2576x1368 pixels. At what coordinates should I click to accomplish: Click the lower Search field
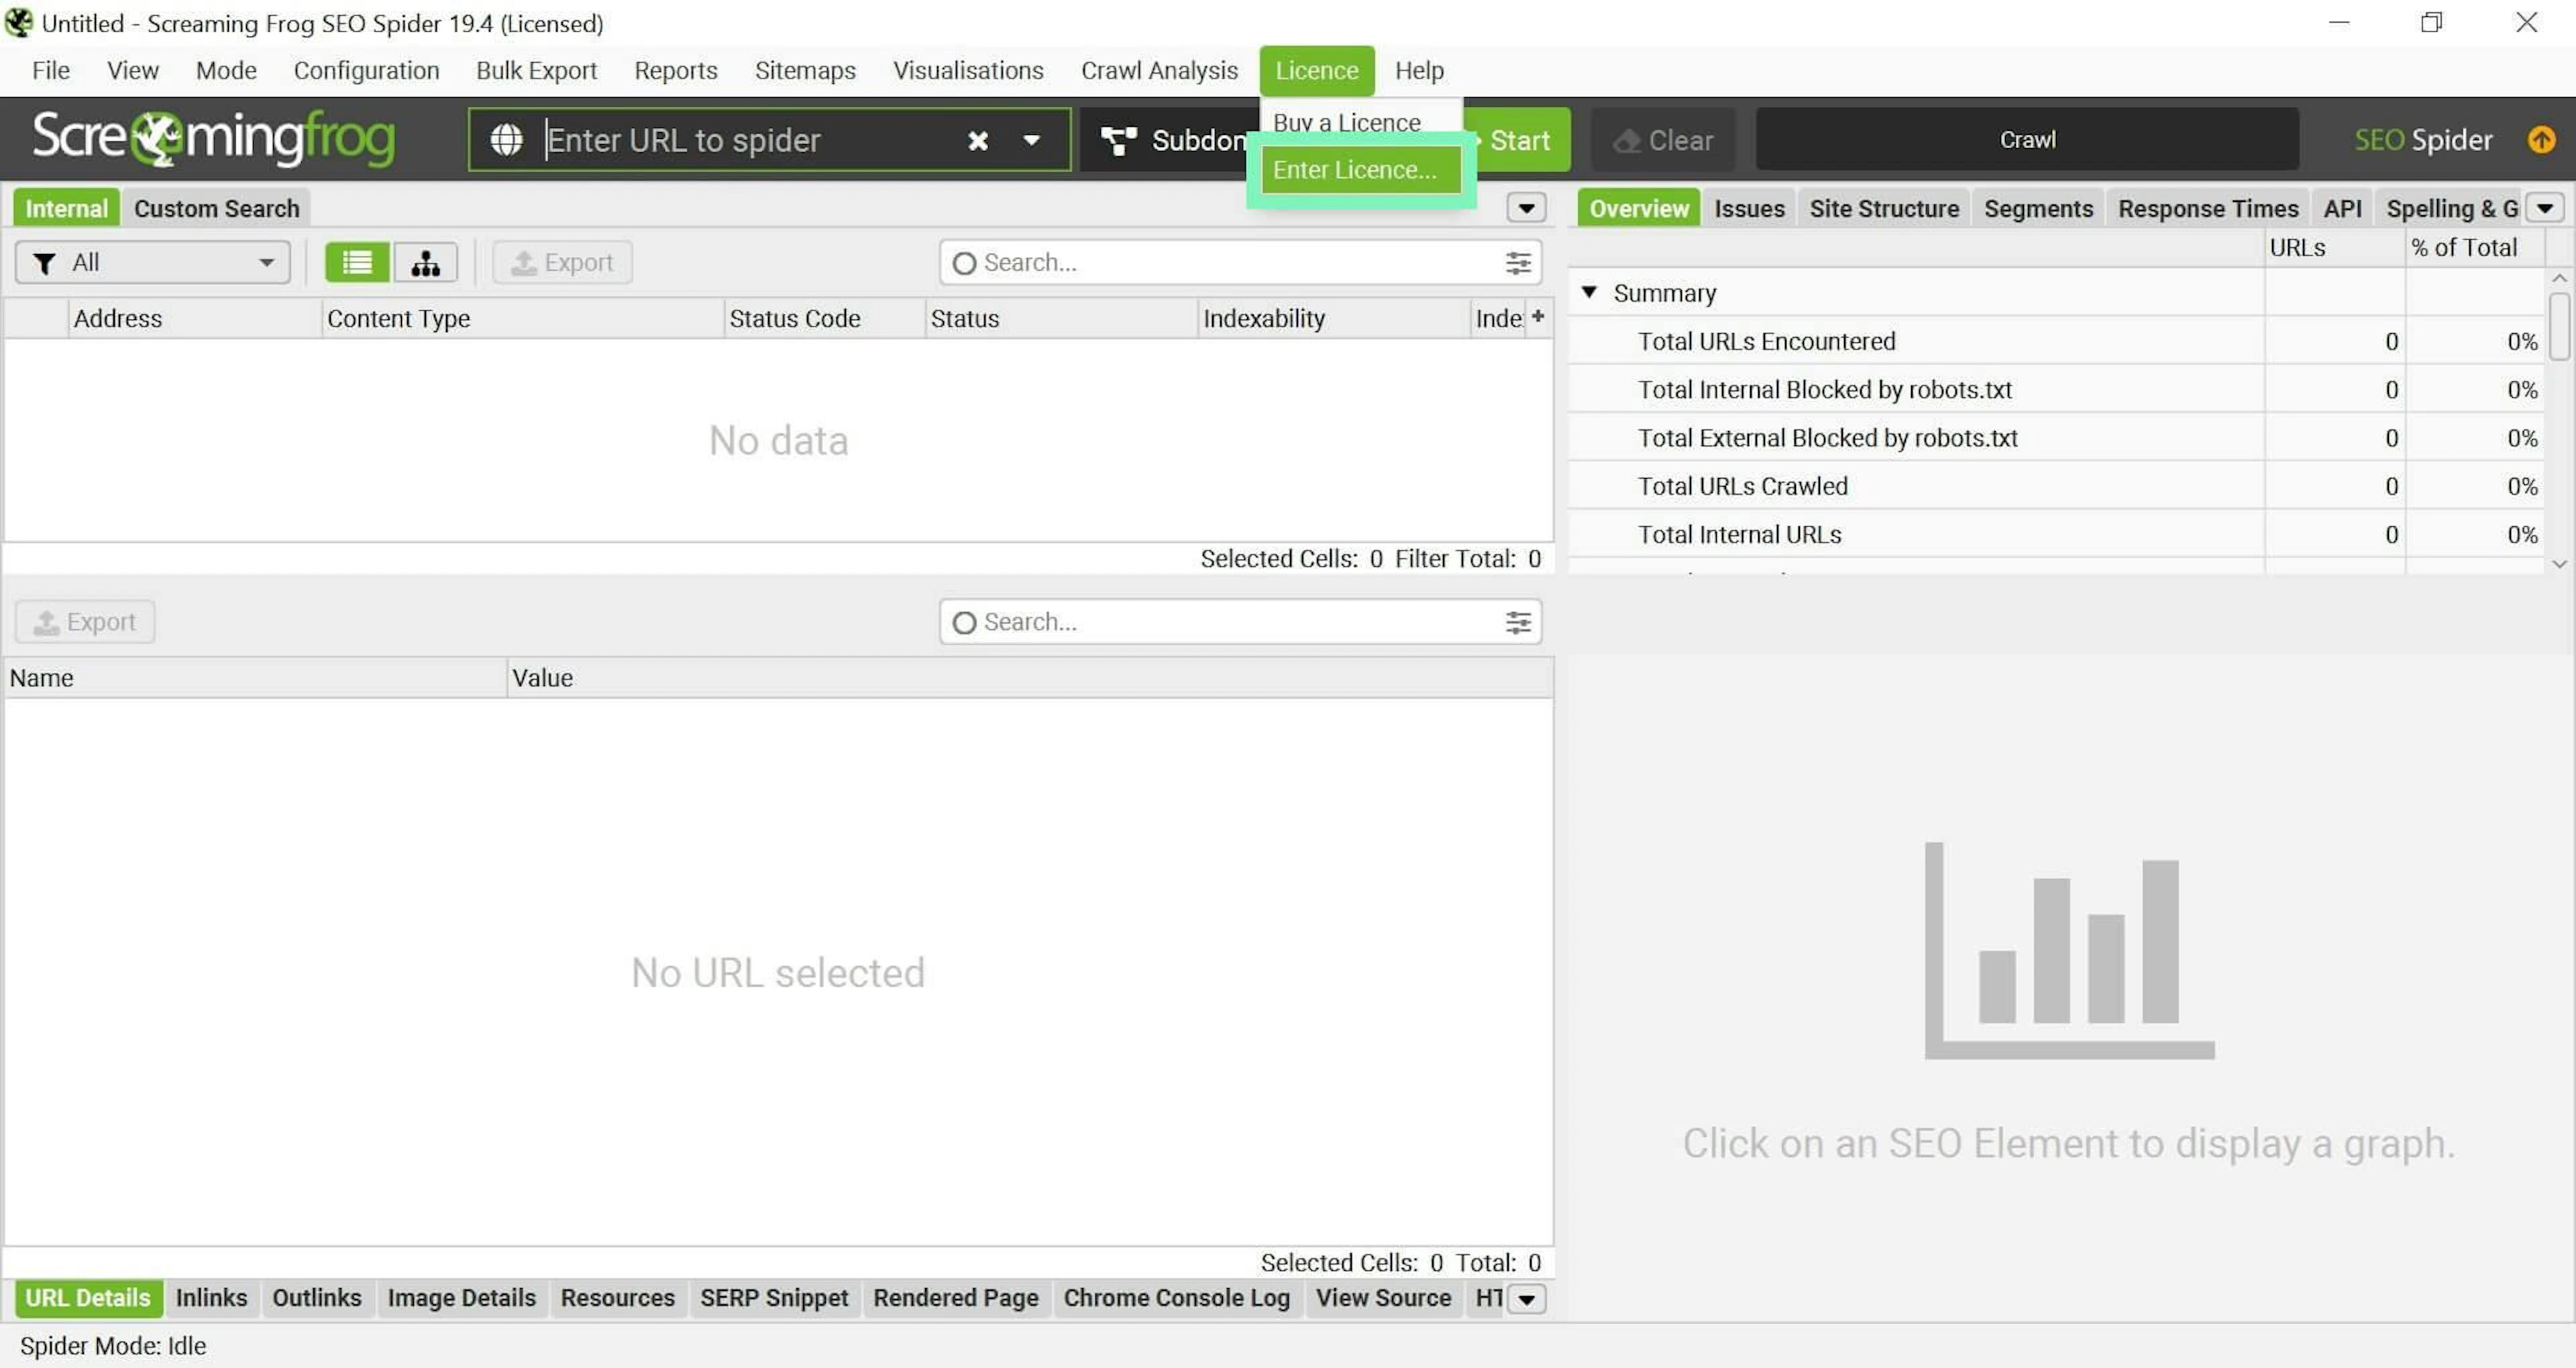(x=1240, y=622)
